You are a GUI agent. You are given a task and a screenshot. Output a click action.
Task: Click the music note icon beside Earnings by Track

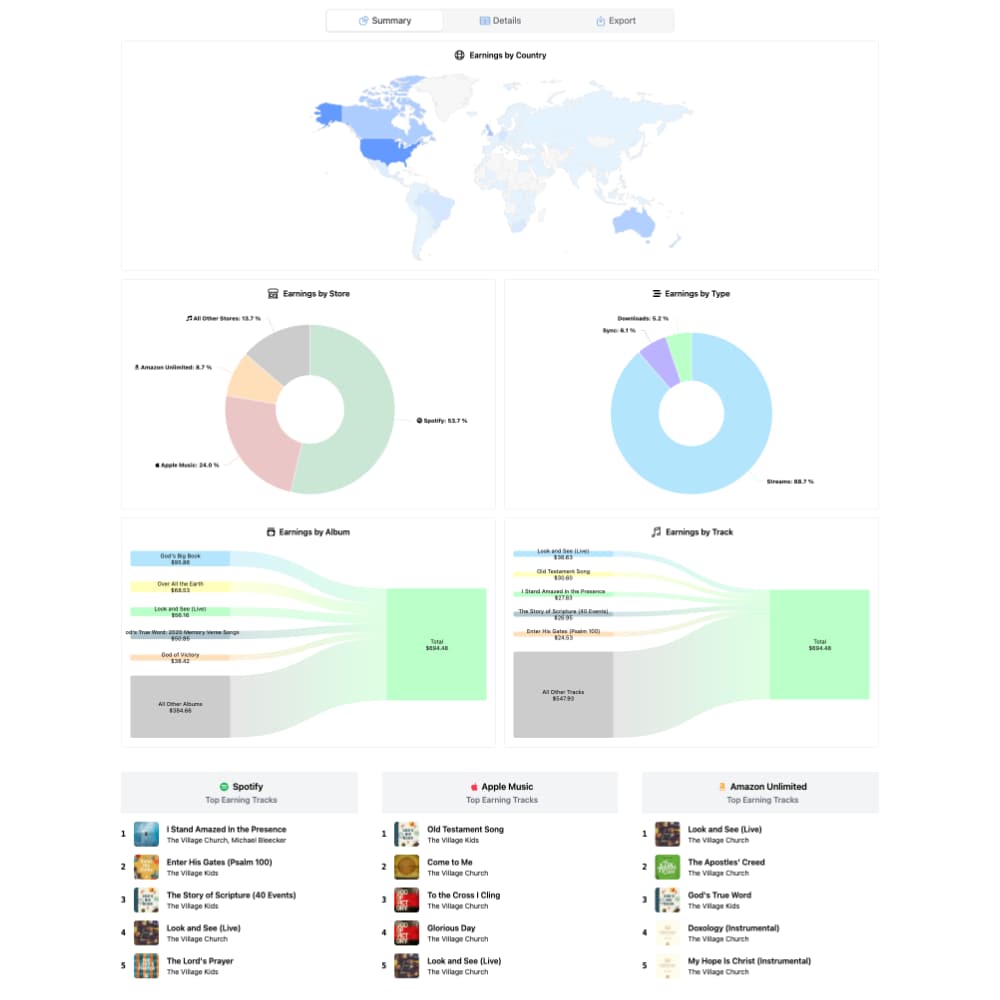pyautogui.click(x=656, y=532)
